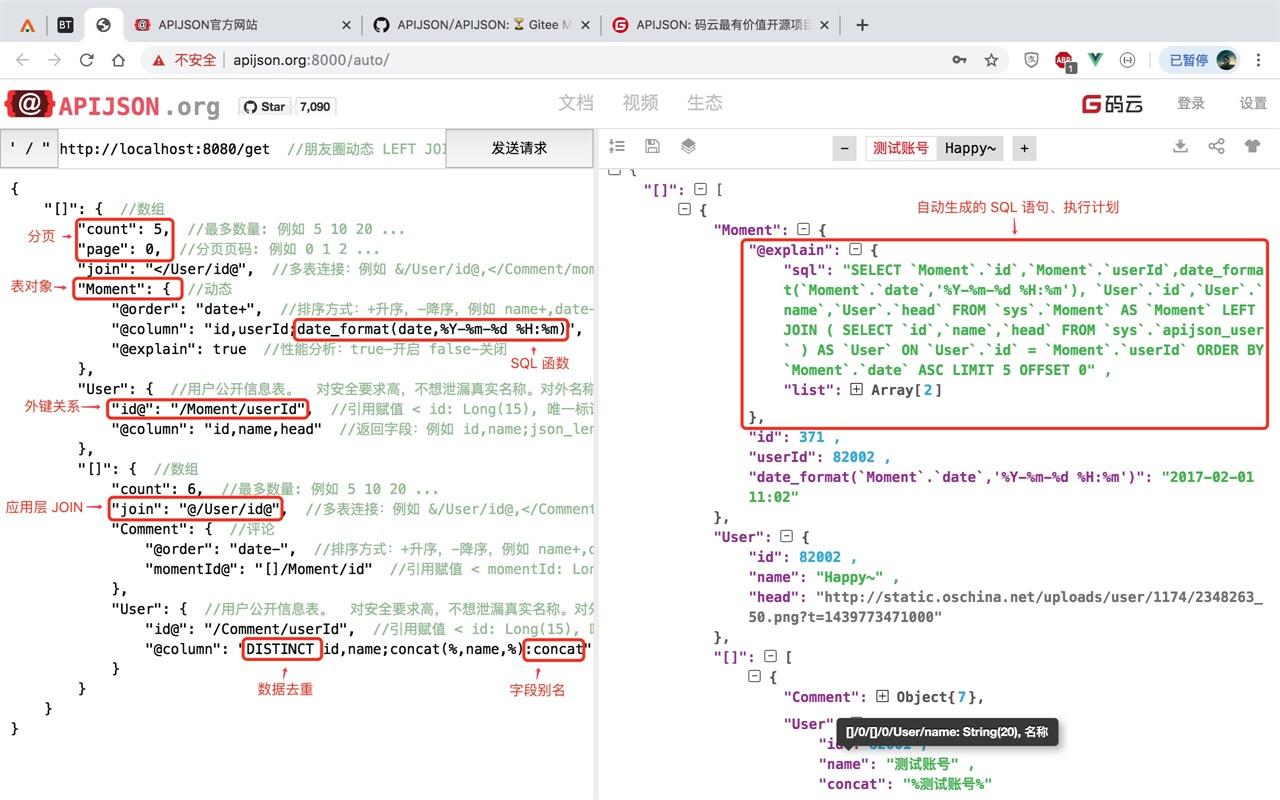1280x800 pixels.
Task: Open the list/outline view icon in toolbar
Action: [618, 146]
